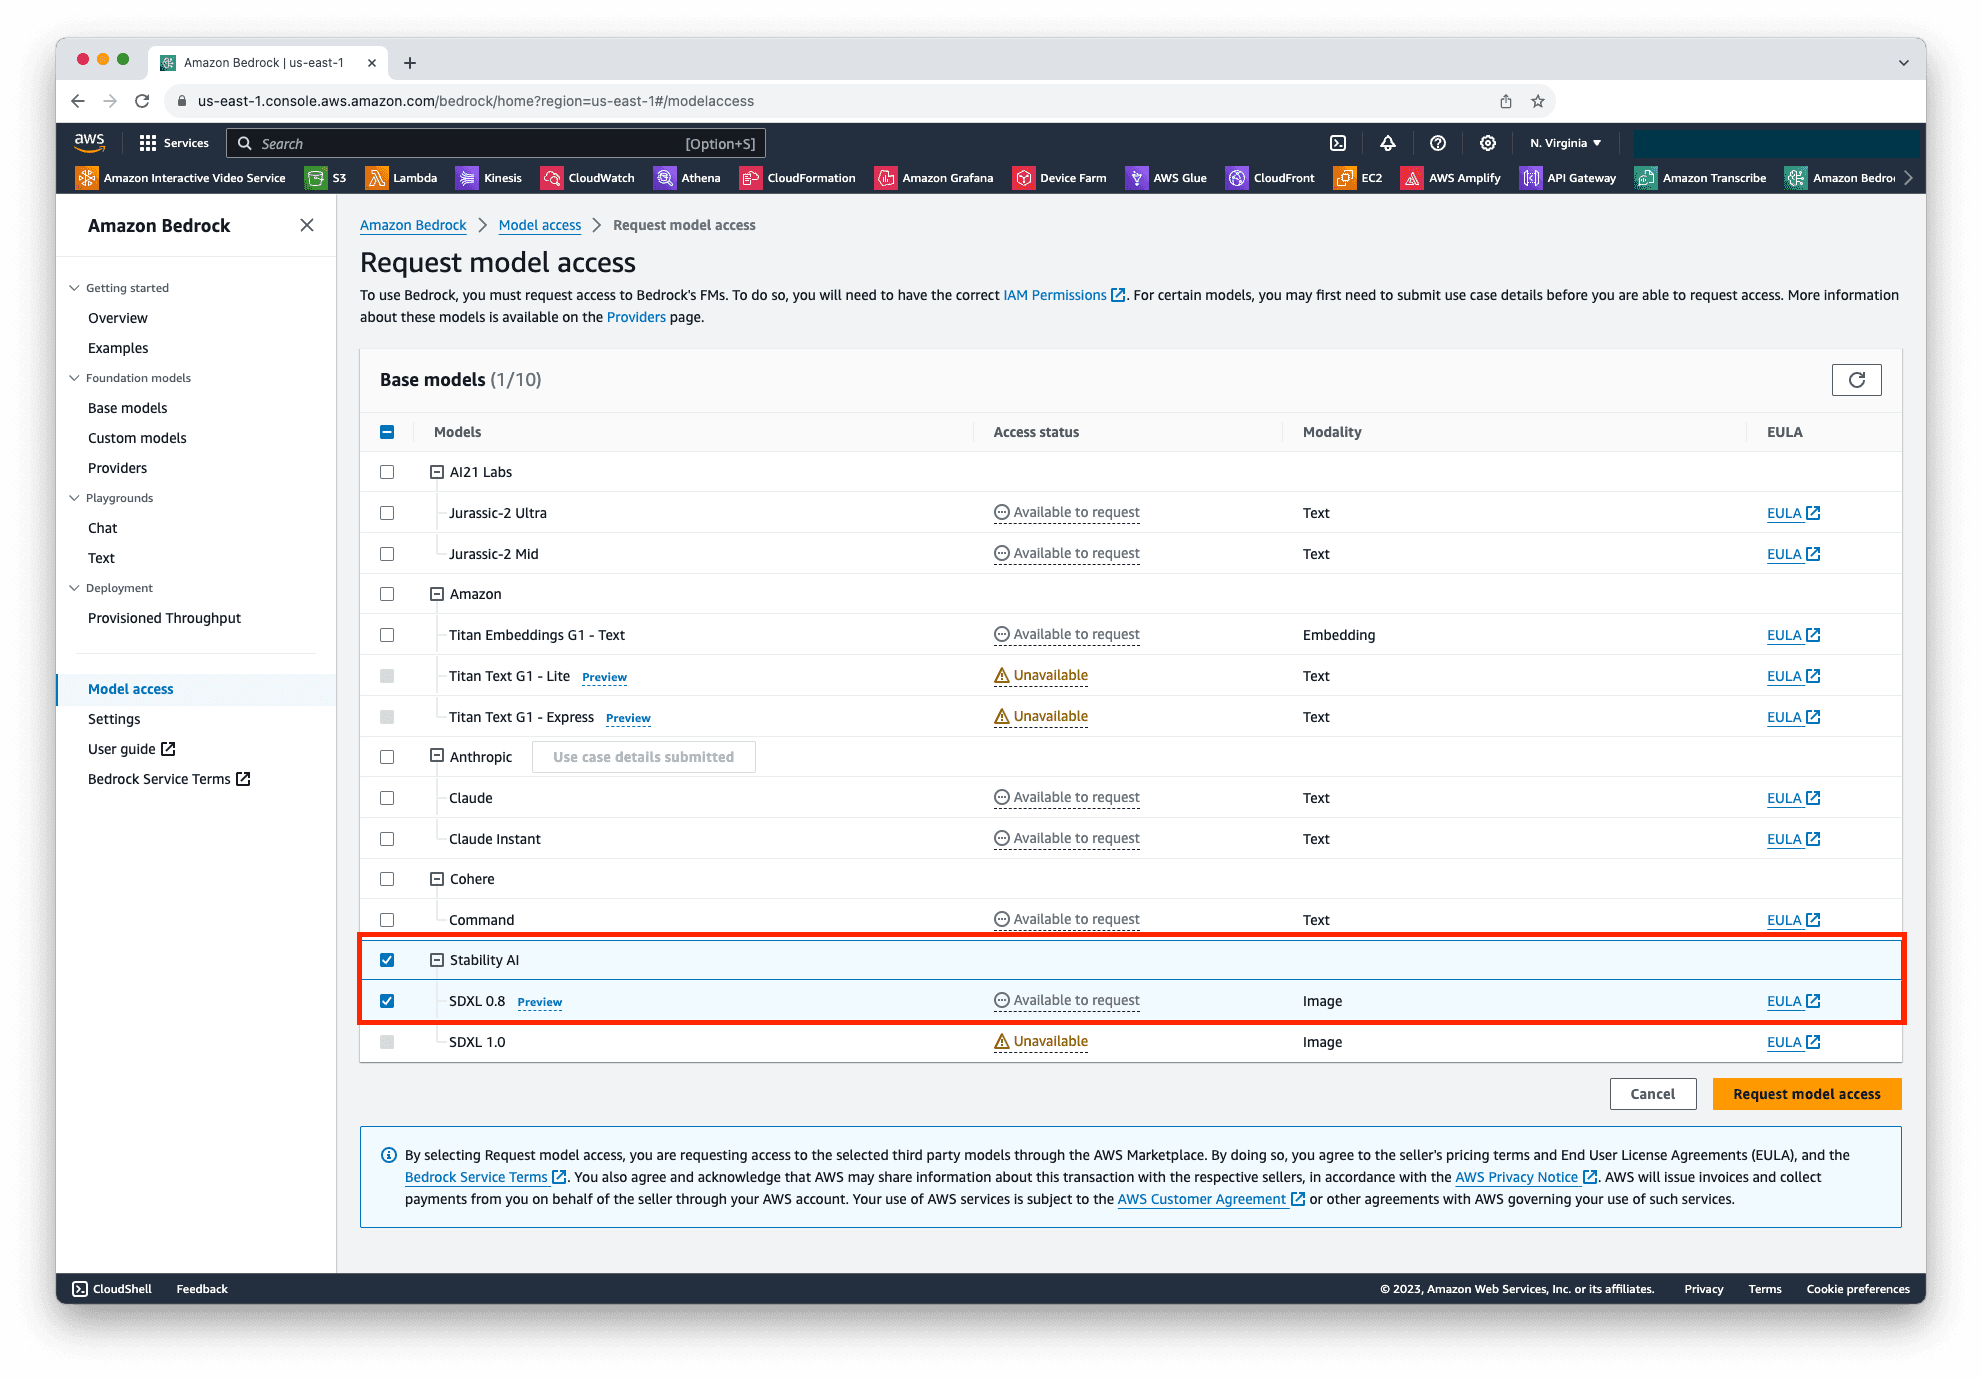The height and width of the screenshot is (1378, 1982).
Task: Open Base models in the sidebar
Action: (127, 408)
